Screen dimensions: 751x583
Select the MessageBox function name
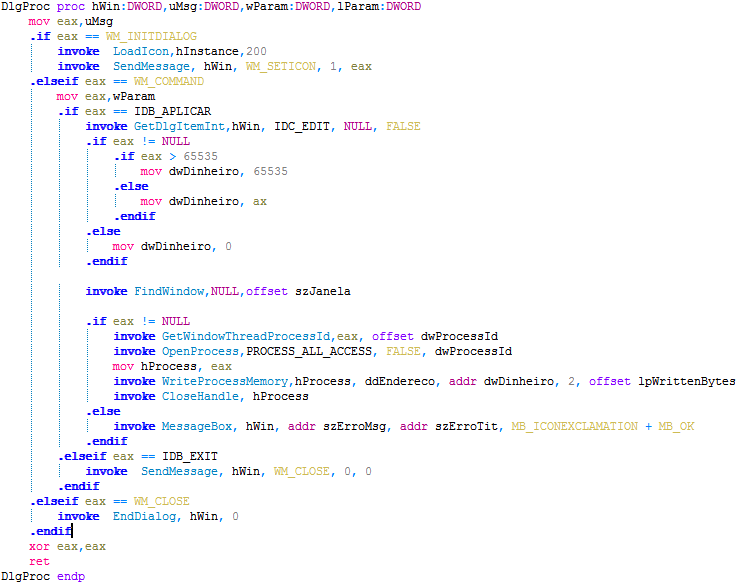(196, 426)
